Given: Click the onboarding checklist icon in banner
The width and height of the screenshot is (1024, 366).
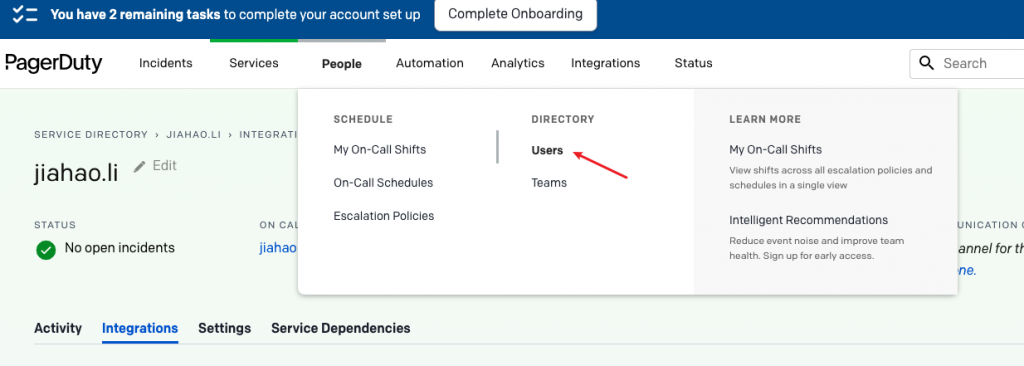Looking at the screenshot, I should [25, 14].
